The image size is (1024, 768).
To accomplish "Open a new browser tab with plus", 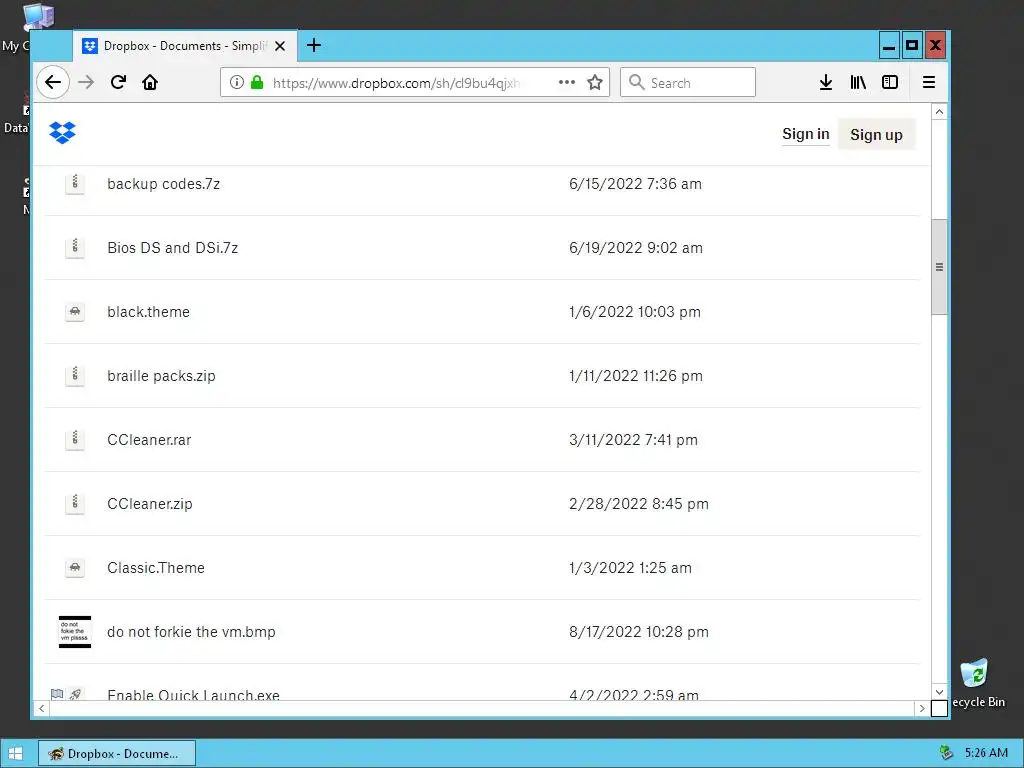I will [313, 45].
